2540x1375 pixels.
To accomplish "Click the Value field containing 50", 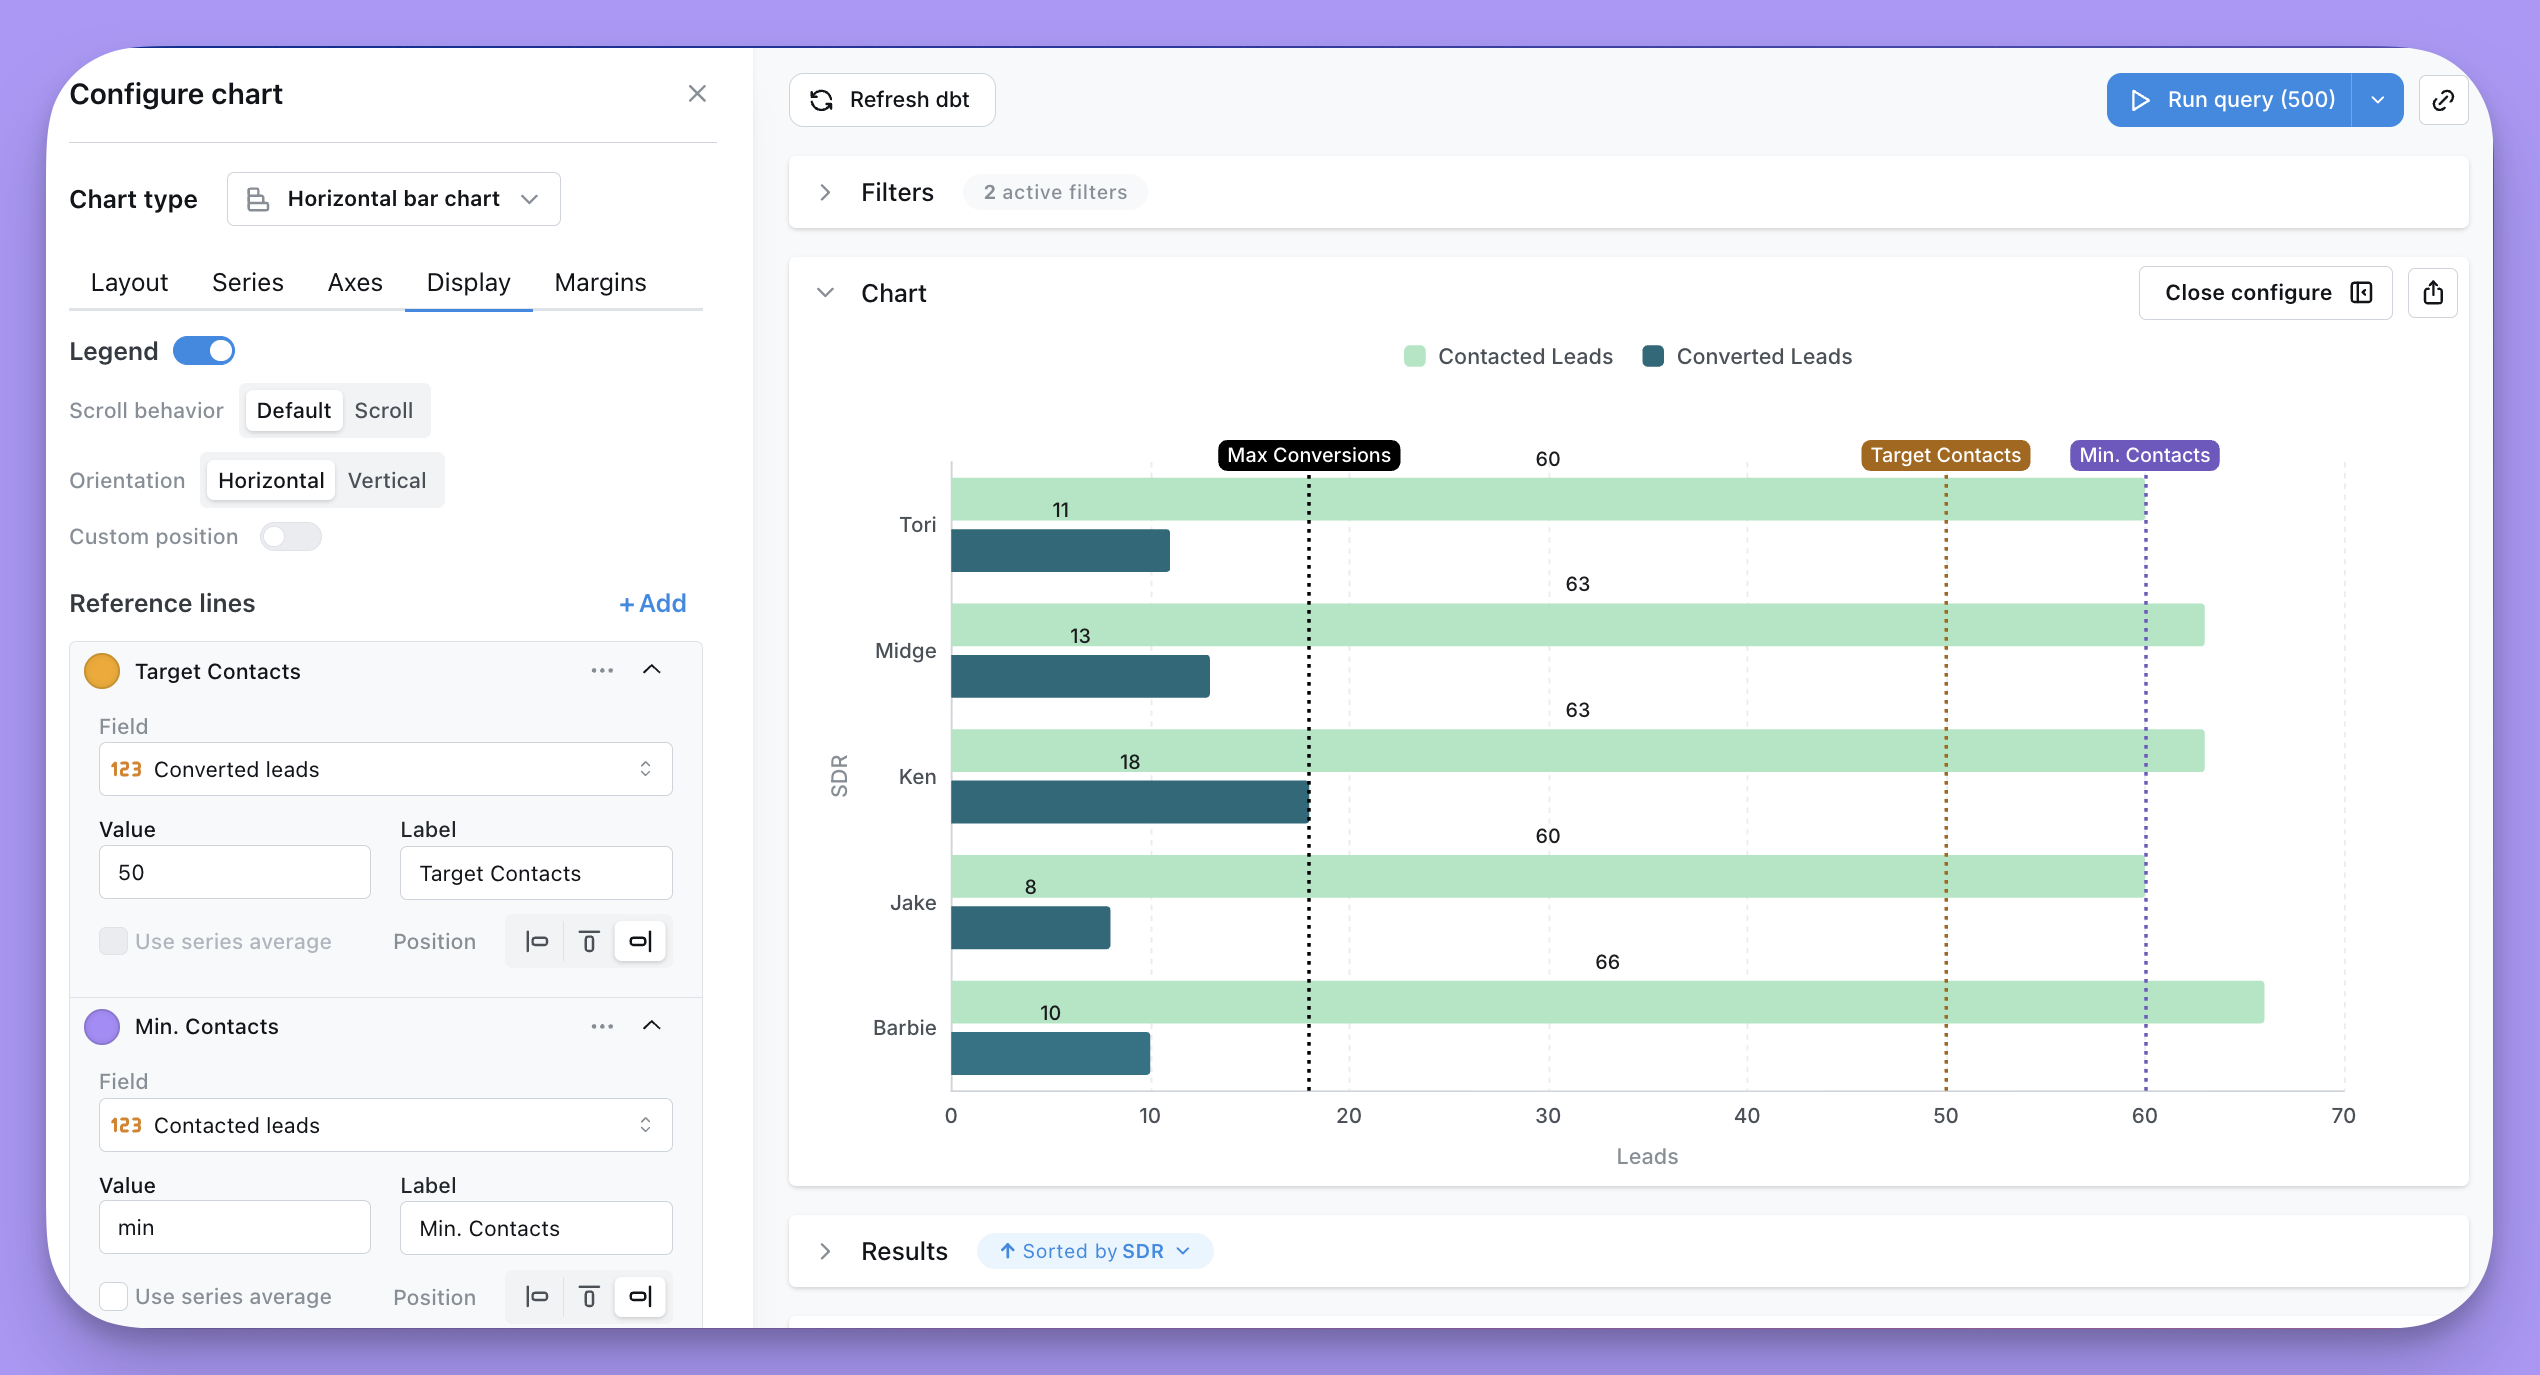I will pyautogui.click(x=235, y=873).
